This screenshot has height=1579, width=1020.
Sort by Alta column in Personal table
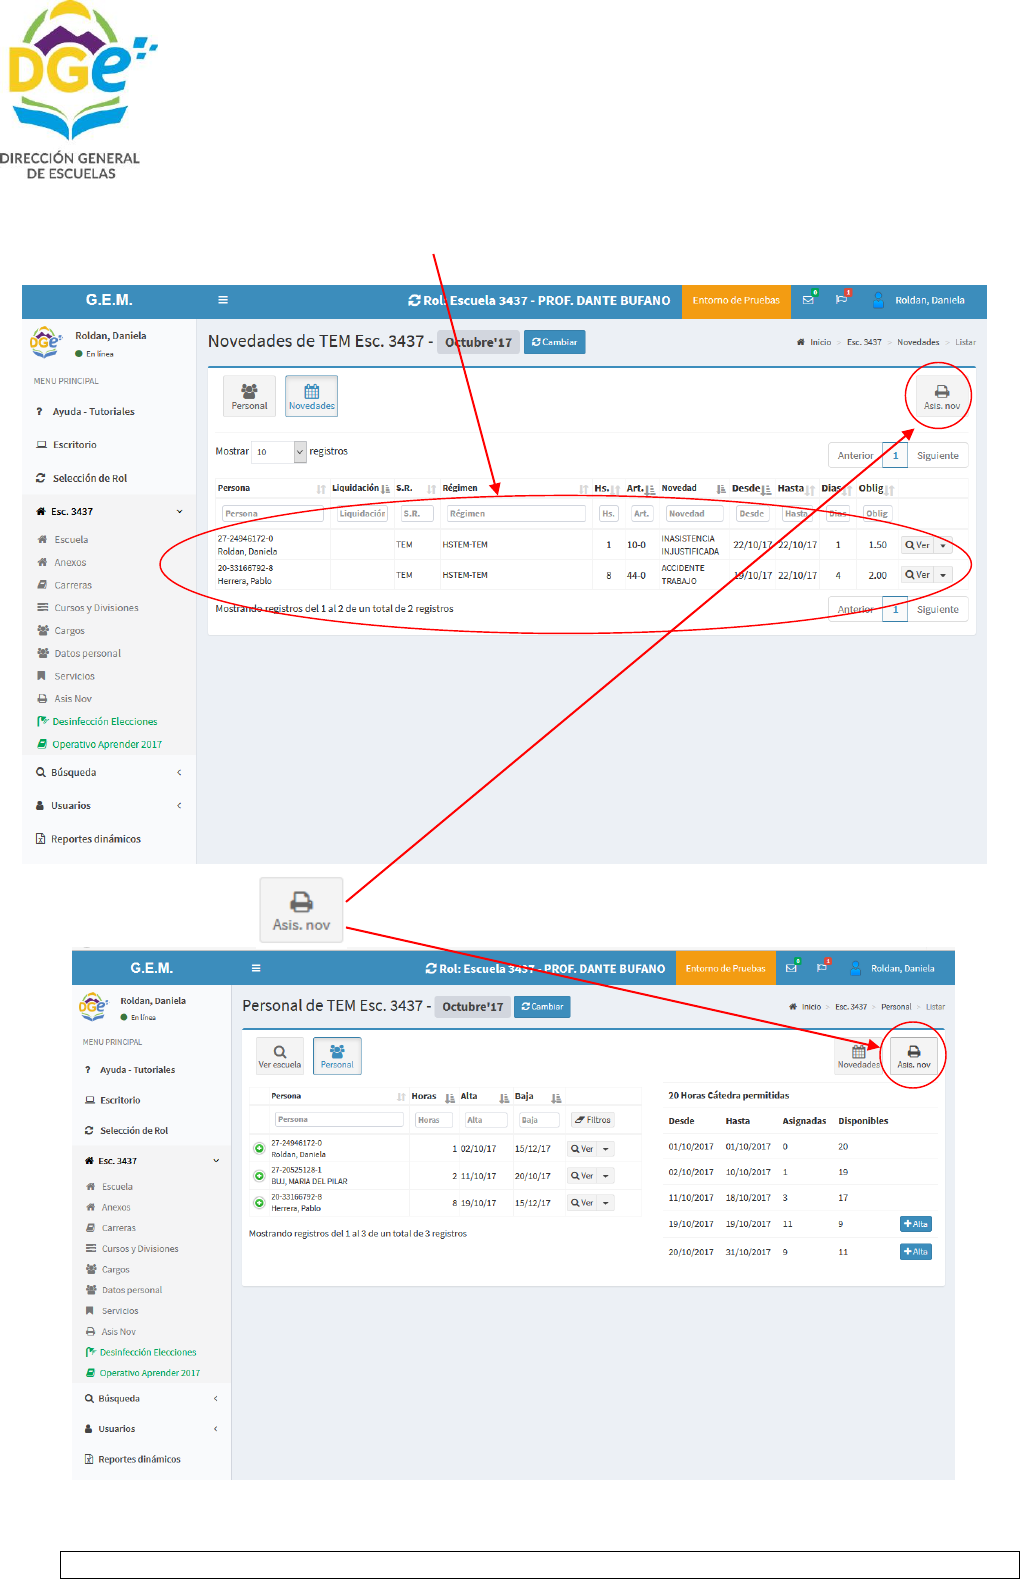(485, 1097)
